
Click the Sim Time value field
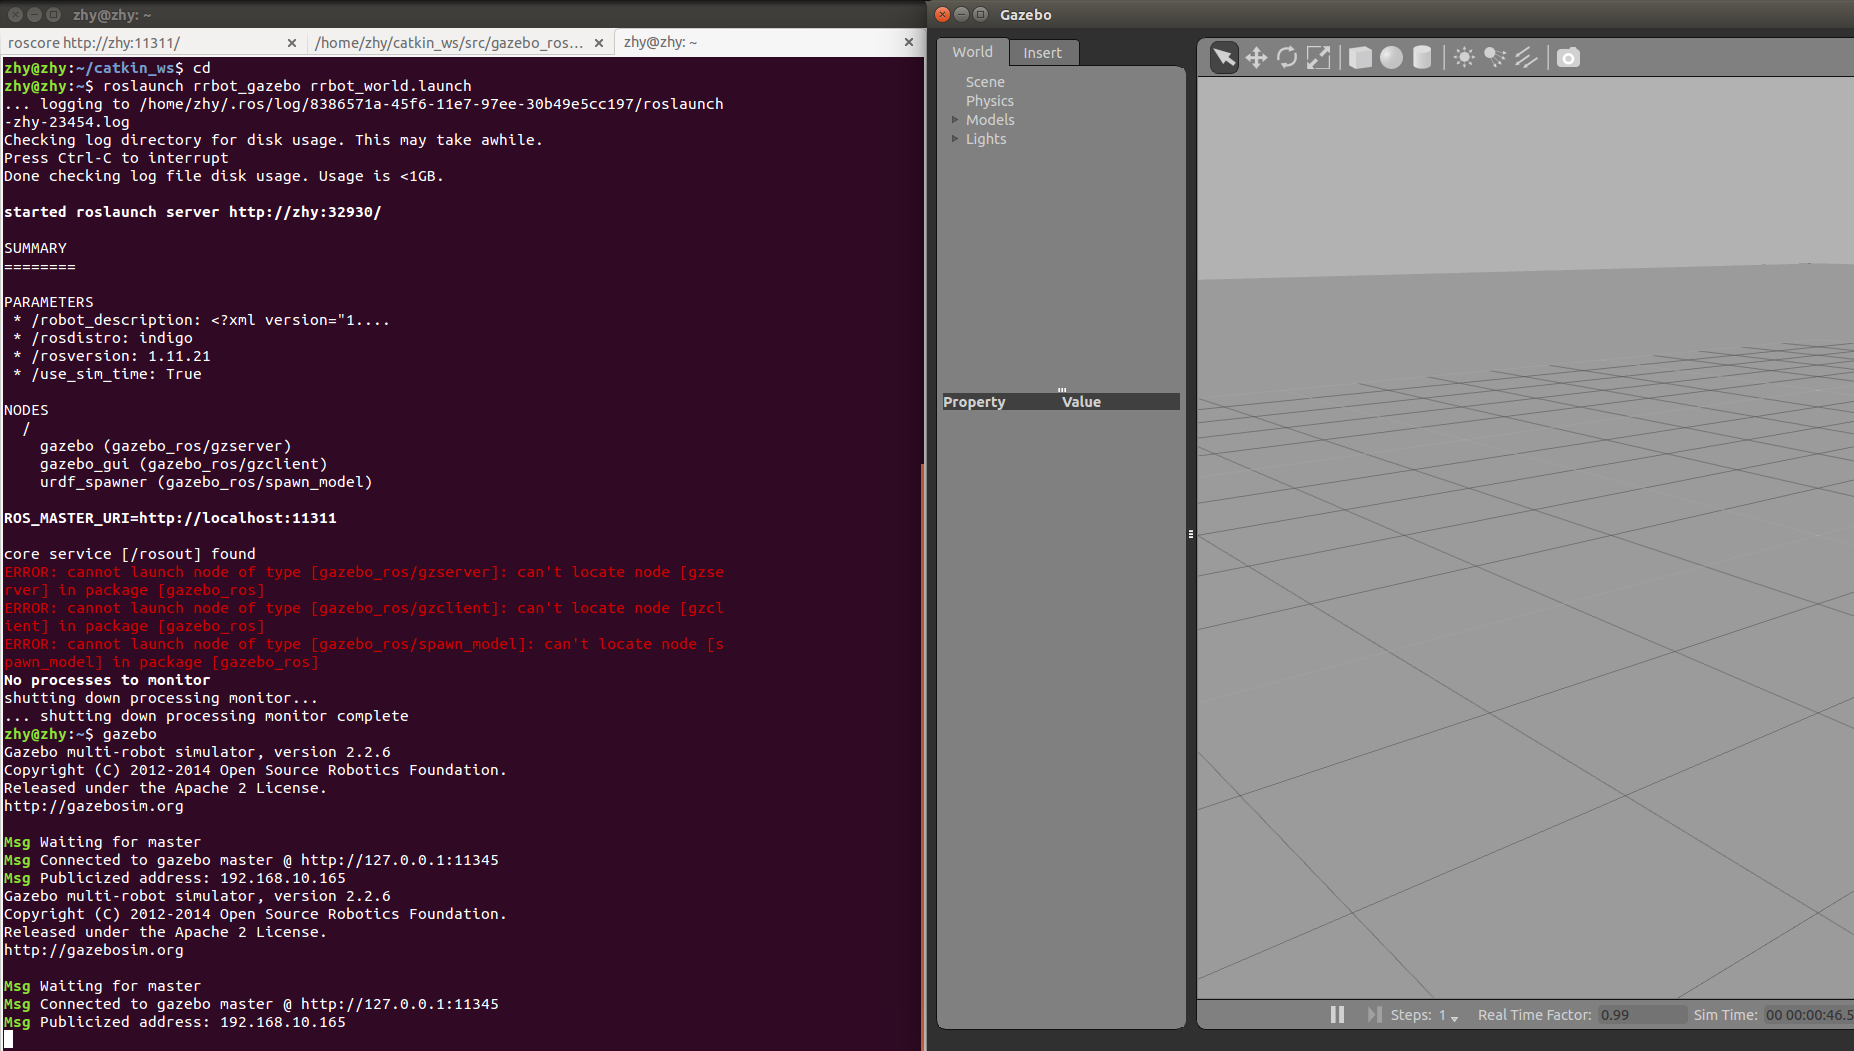[x=1808, y=1015]
